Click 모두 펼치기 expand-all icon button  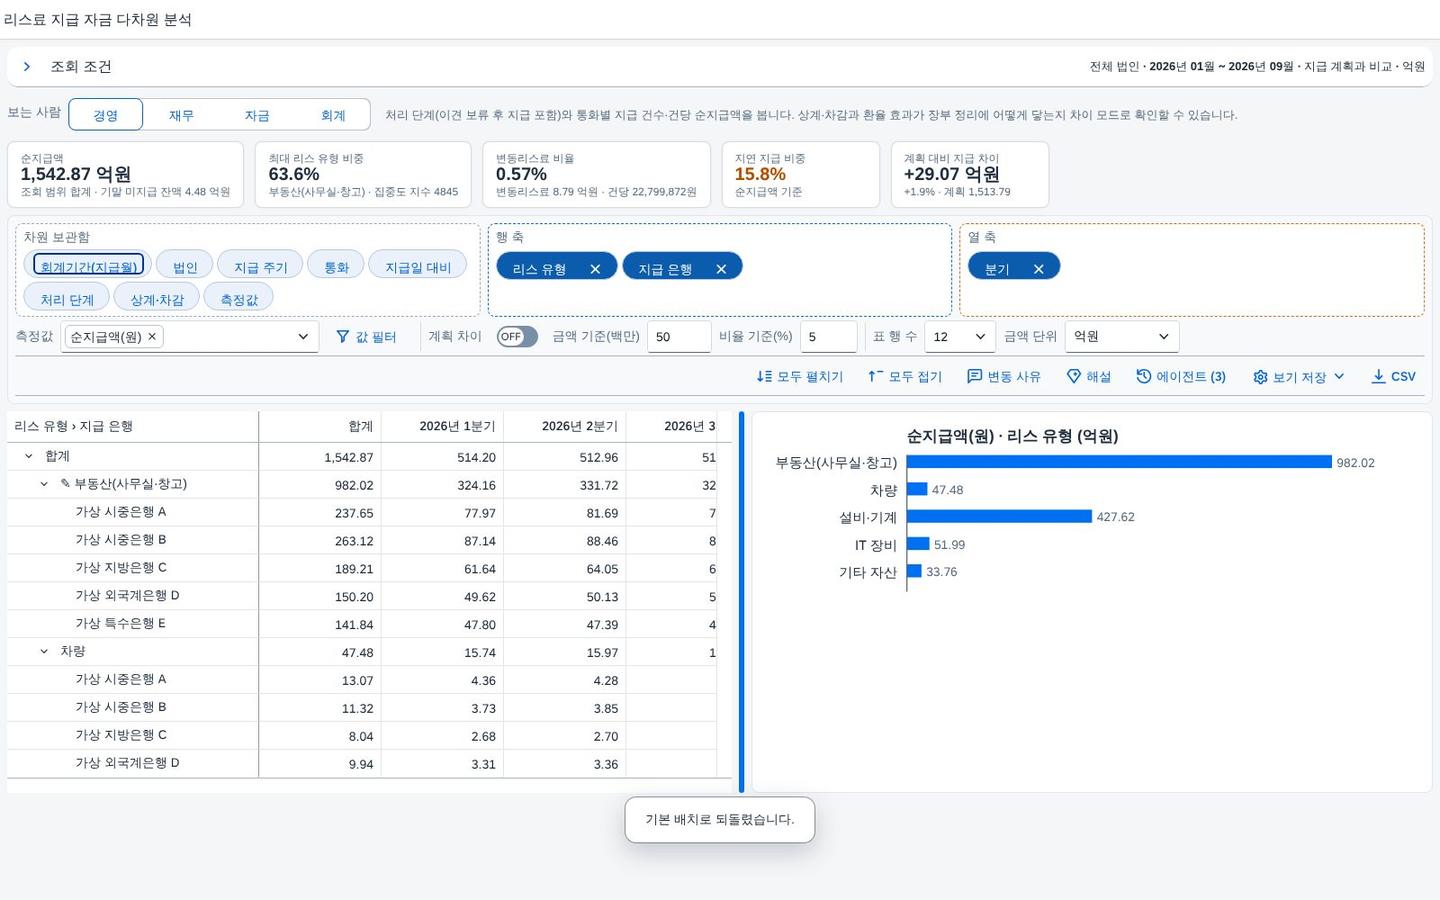[800, 377]
